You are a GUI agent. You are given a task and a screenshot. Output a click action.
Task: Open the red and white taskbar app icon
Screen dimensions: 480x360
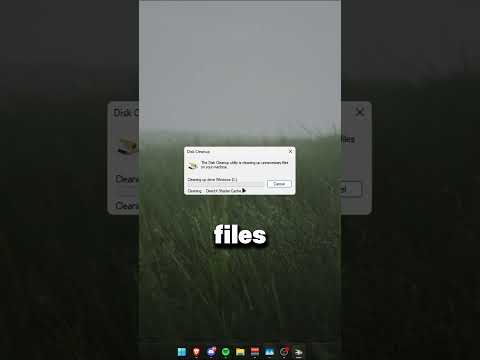click(x=255, y=352)
